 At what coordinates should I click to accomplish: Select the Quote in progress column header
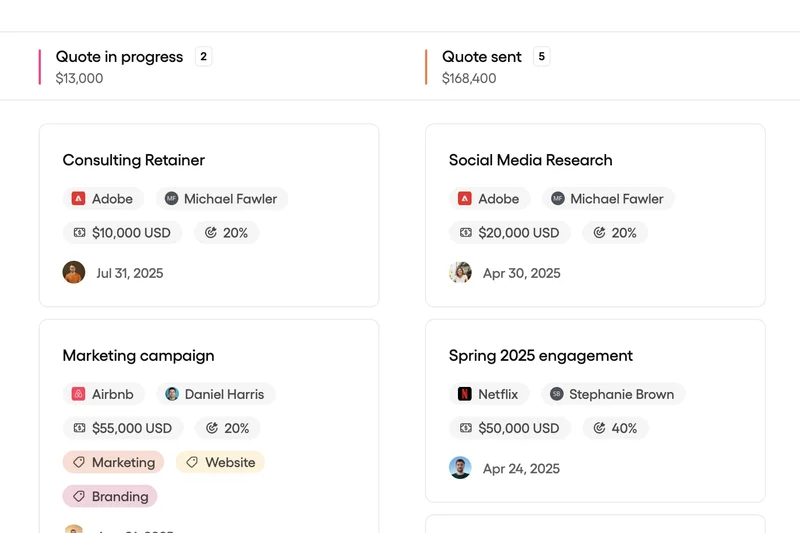[119, 57]
